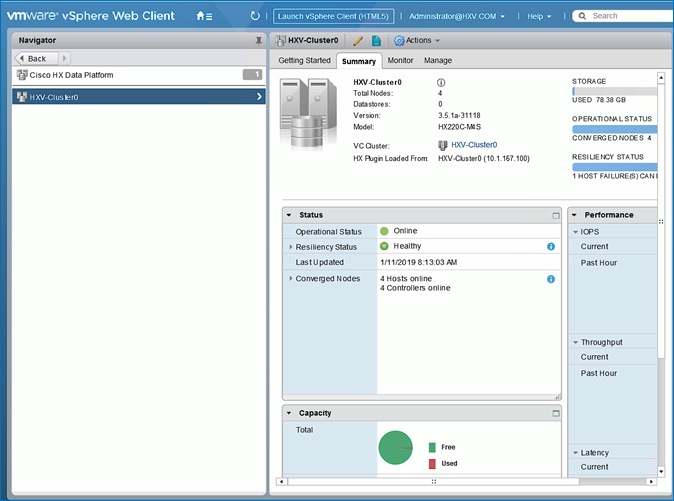Open Resiliency Status info icon
Viewport: 674px width, 501px height.
(551, 246)
